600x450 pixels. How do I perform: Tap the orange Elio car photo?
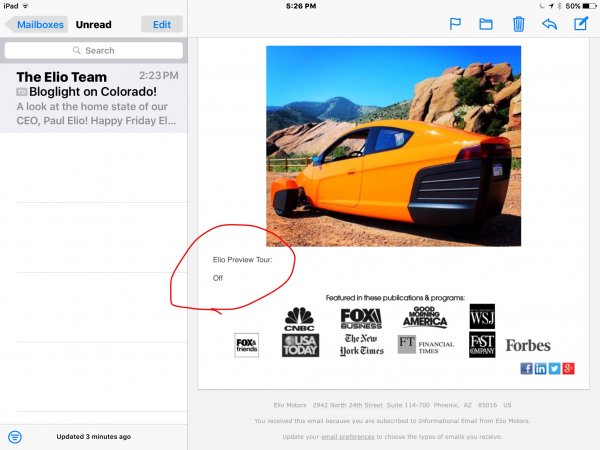[x=393, y=145]
